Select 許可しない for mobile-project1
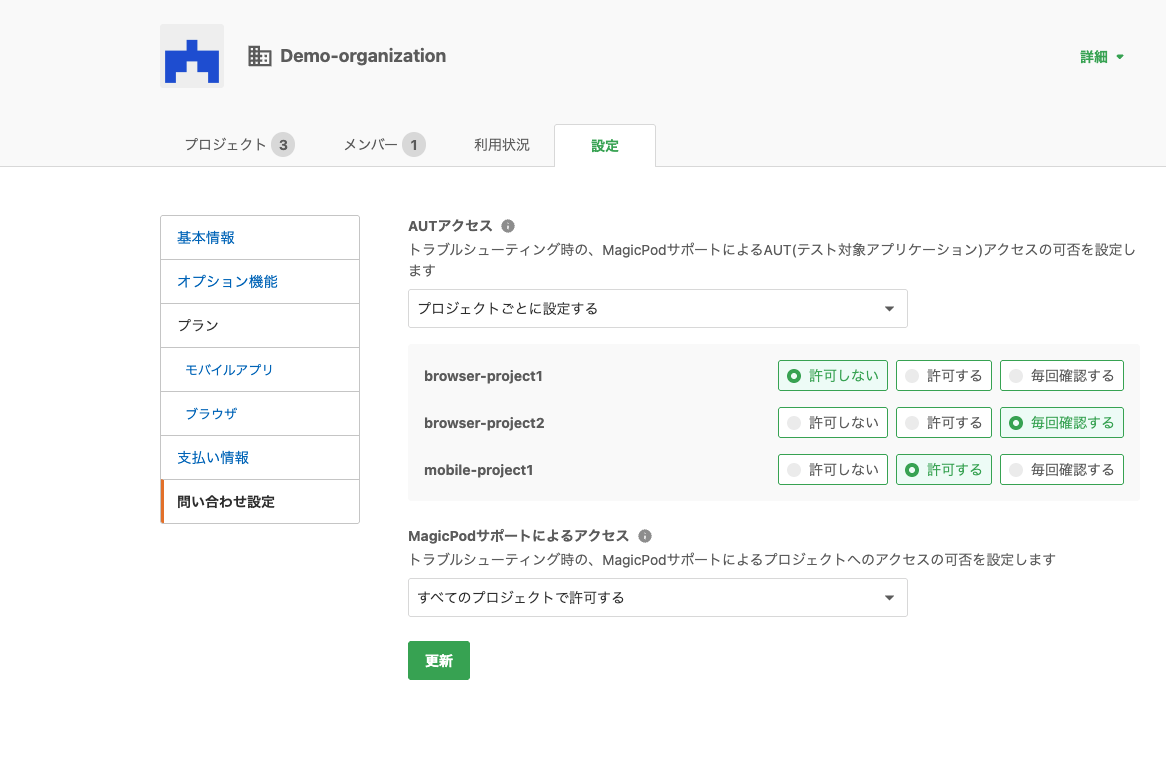1166x759 pixels. click(x=833, y=469)
